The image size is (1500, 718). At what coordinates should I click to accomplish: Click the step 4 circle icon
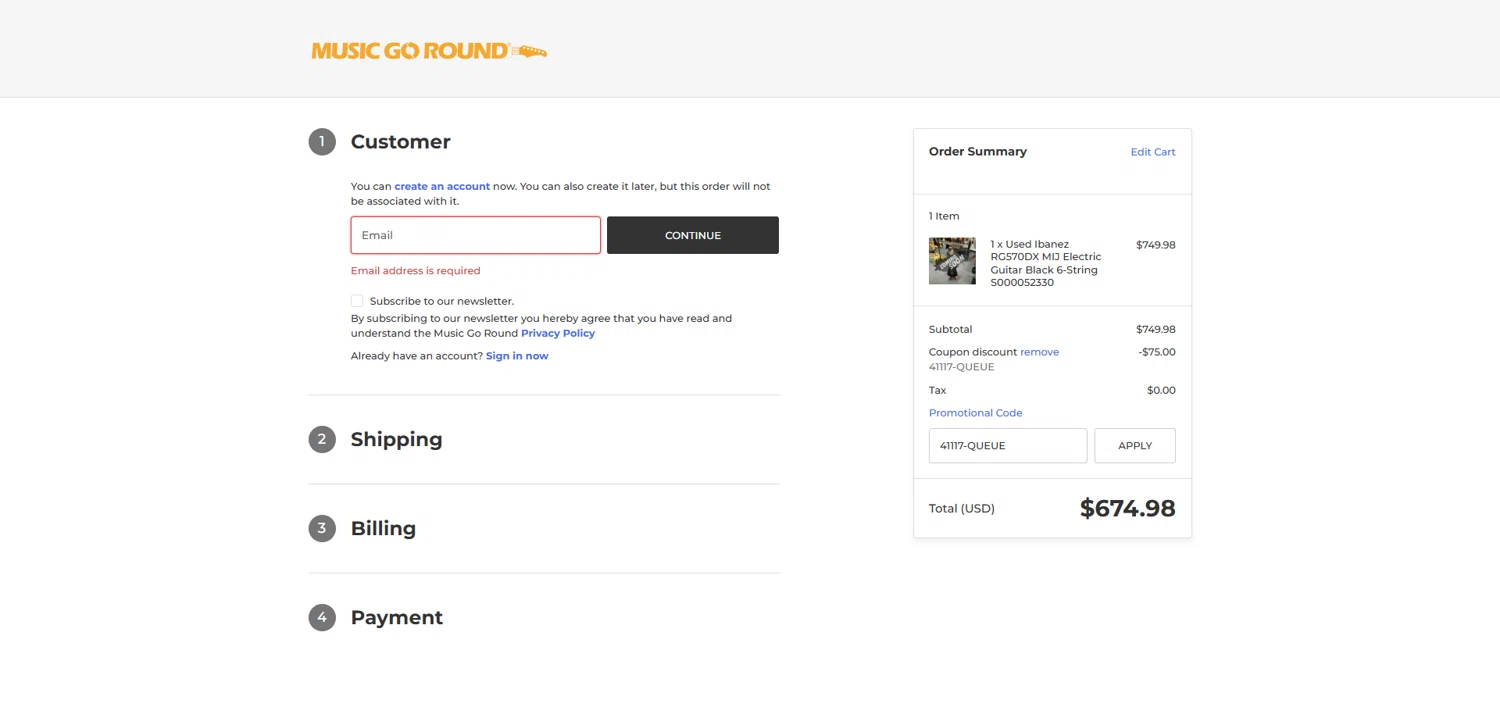point(322,617)
